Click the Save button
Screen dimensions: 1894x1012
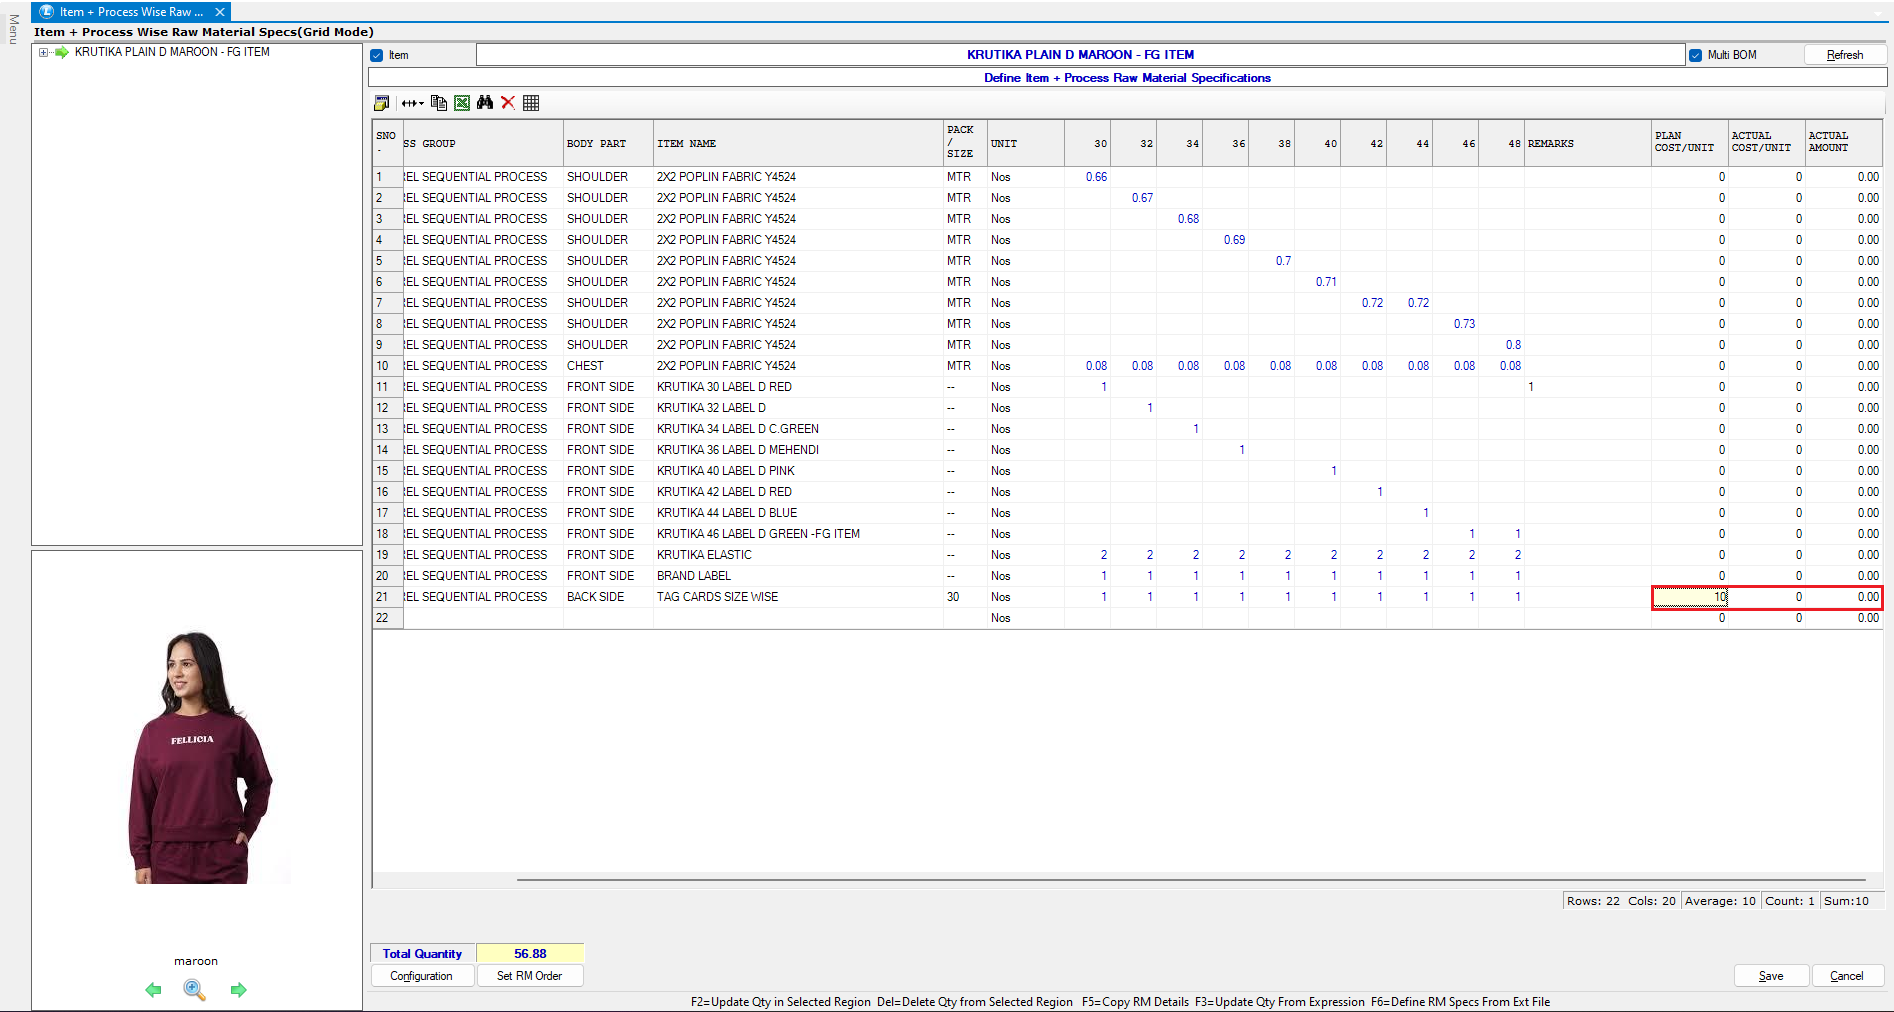(x=1771, y=976)
